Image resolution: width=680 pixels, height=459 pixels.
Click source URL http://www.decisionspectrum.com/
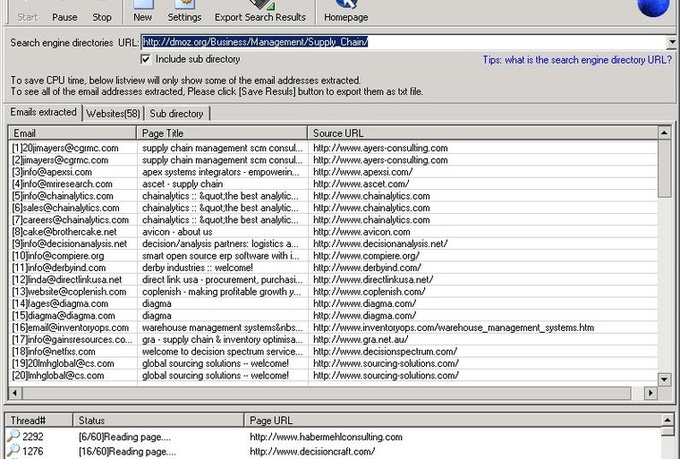pos(385,351)
